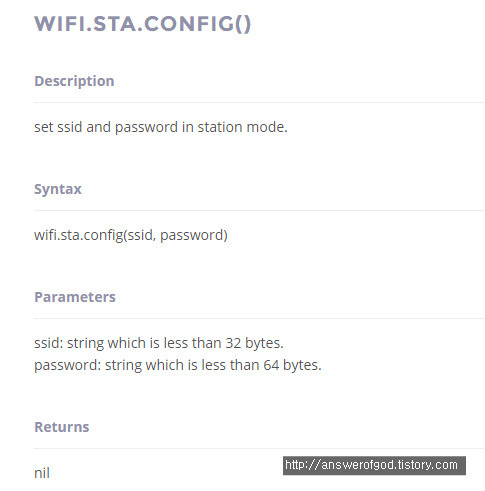Open the answerofgod.tistory.com watermark link
Image resolution: width=485 pixels, height=491 pixels.
(374, 465)
